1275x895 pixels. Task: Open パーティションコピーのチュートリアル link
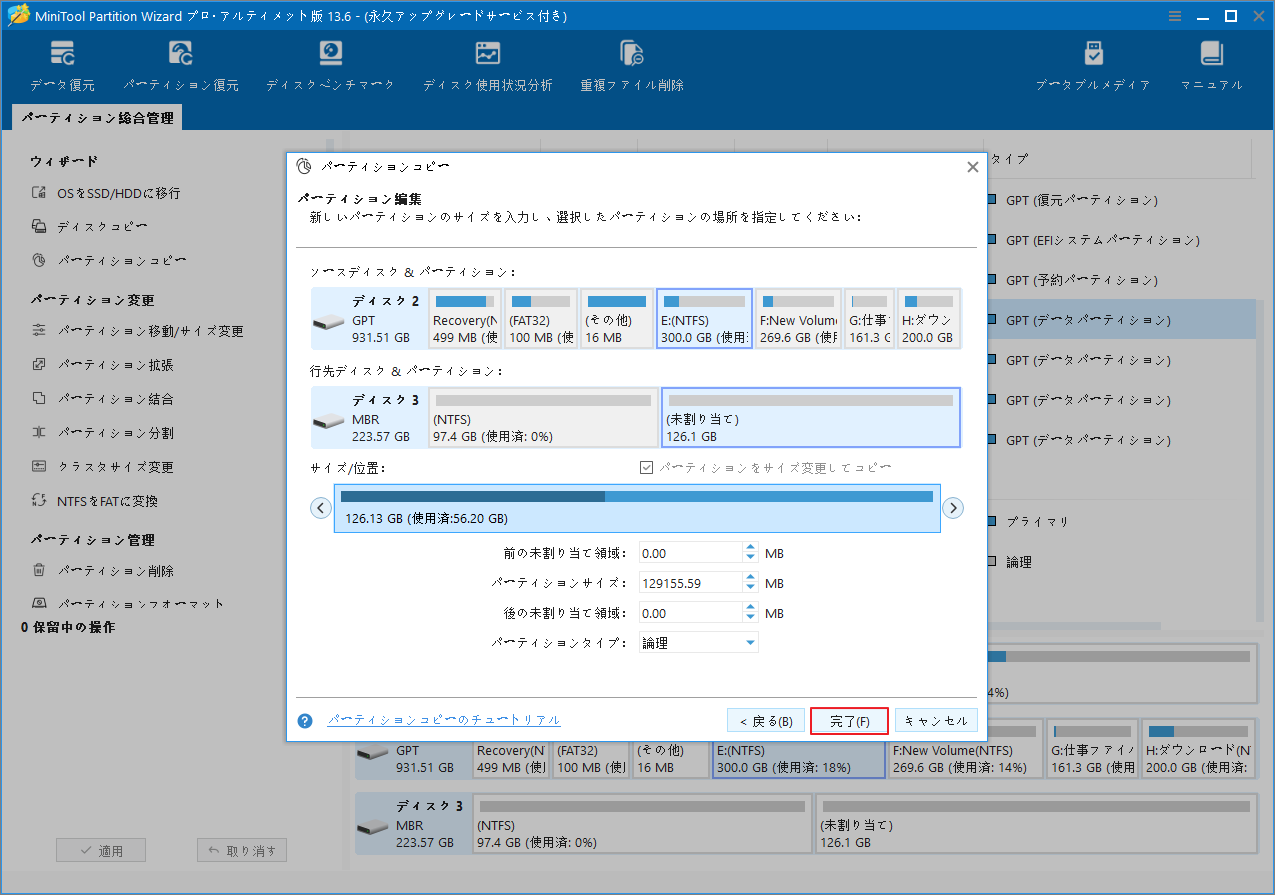(x=444, y=720)
